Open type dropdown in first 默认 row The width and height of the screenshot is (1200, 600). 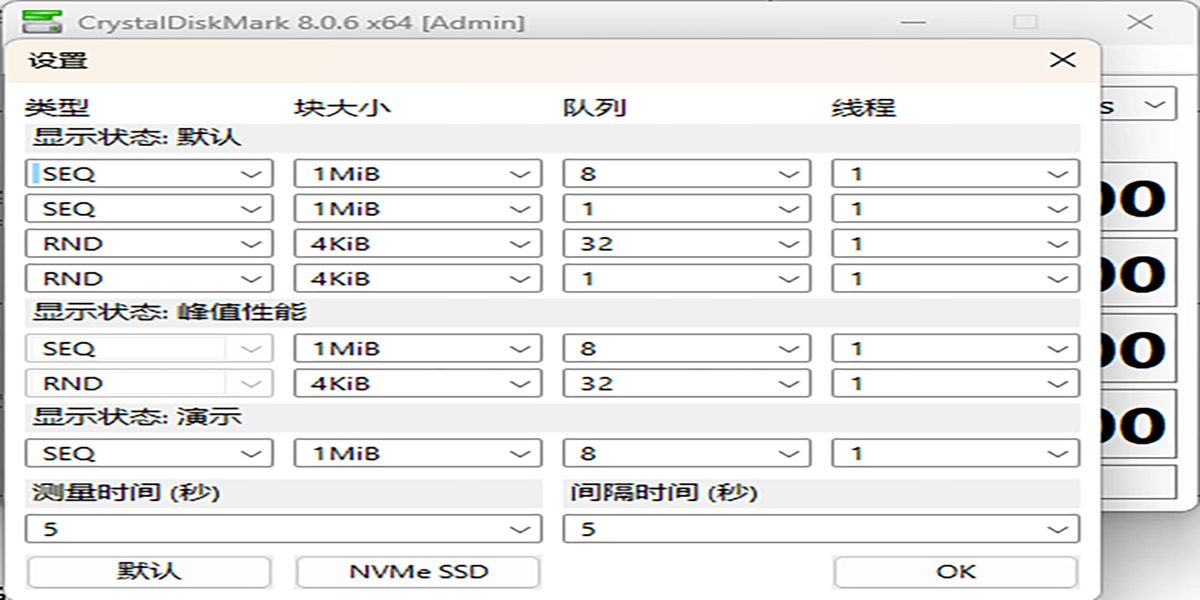(149, 174)
